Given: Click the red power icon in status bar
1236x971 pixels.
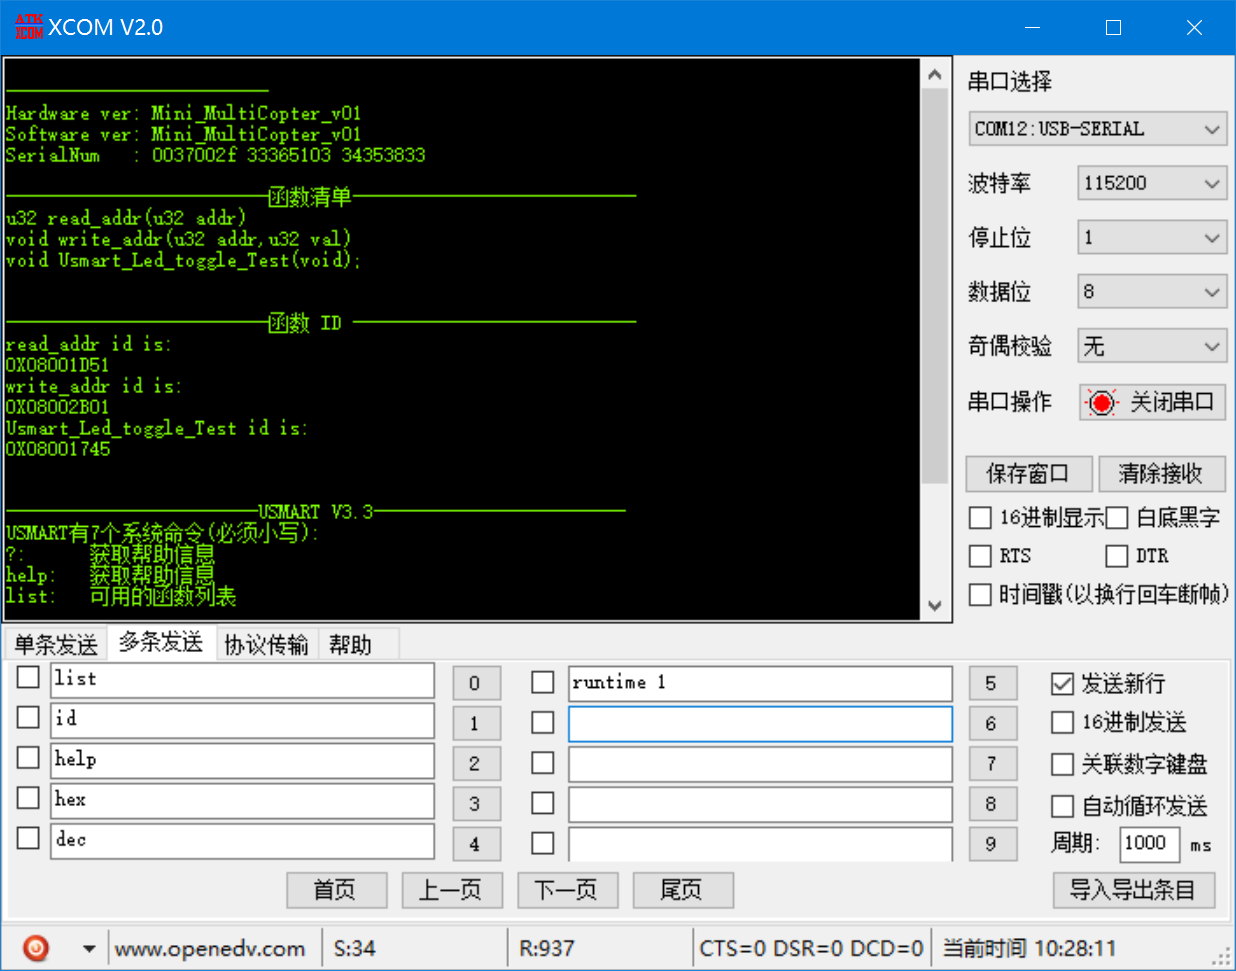Looking at the screenshot, I should click(36, 947).
